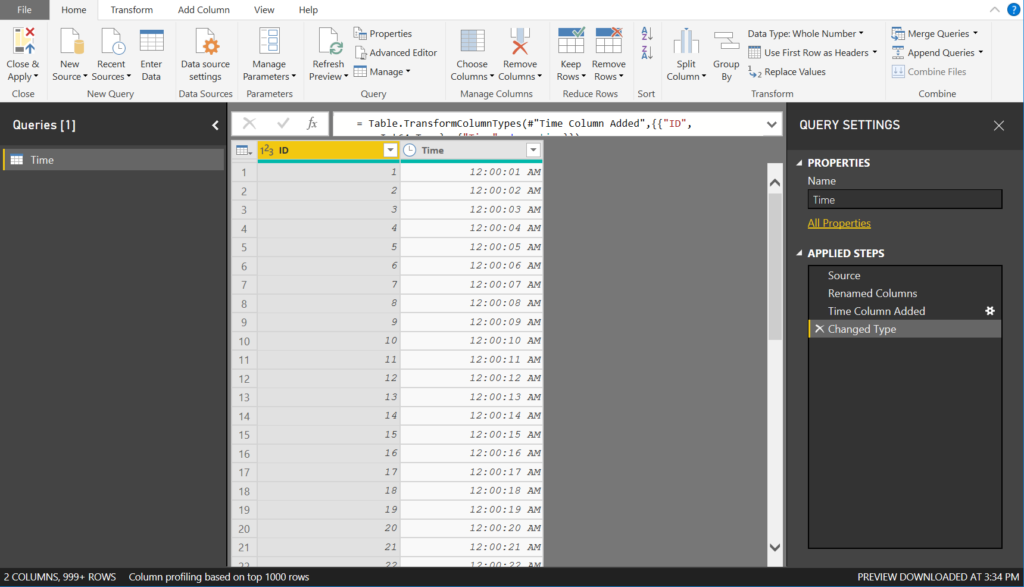Screen dimensions: 1024x587
Task: Collapse the Queries pane
Action: pyautogui.click(x=215, y=125)
